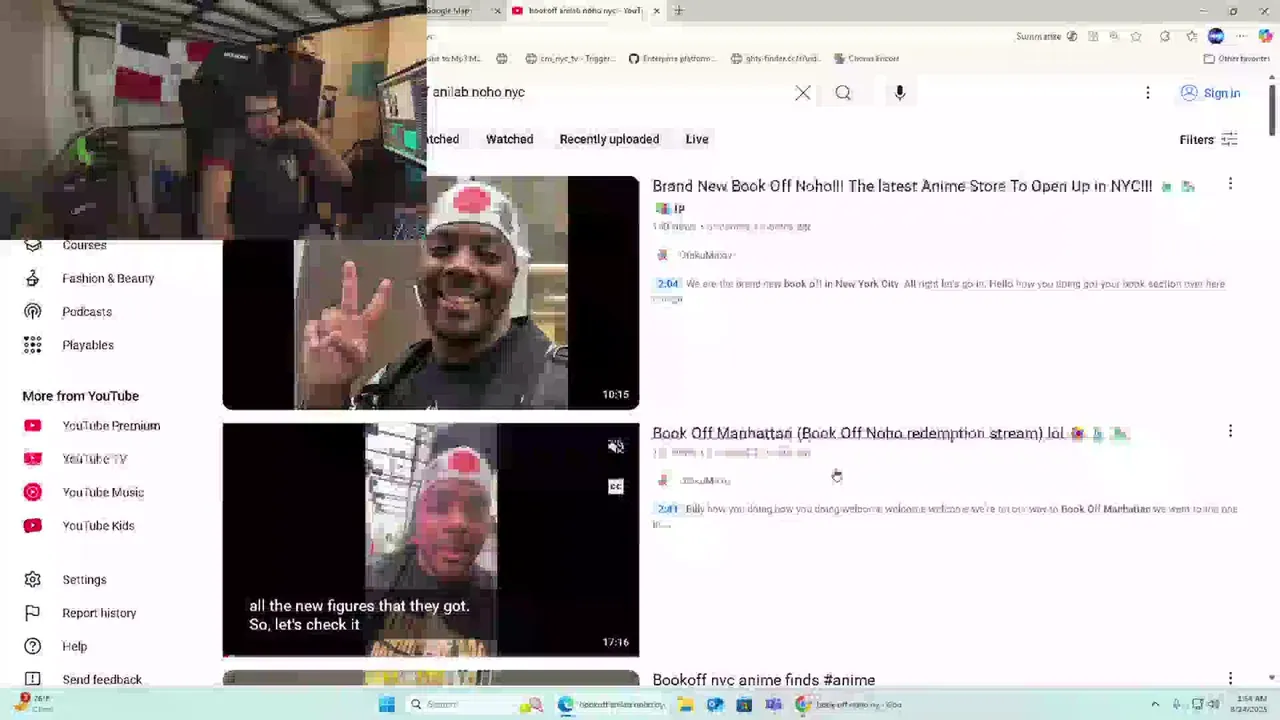Click the Sign in button

[x=1210, y=93]
